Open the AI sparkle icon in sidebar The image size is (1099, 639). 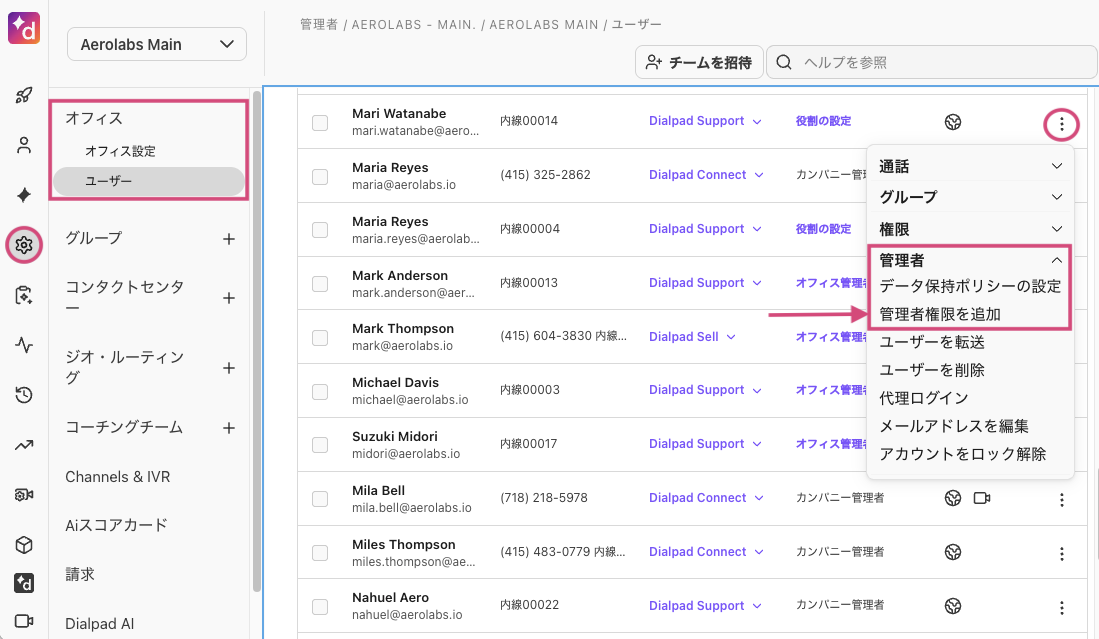coord(24,195)
